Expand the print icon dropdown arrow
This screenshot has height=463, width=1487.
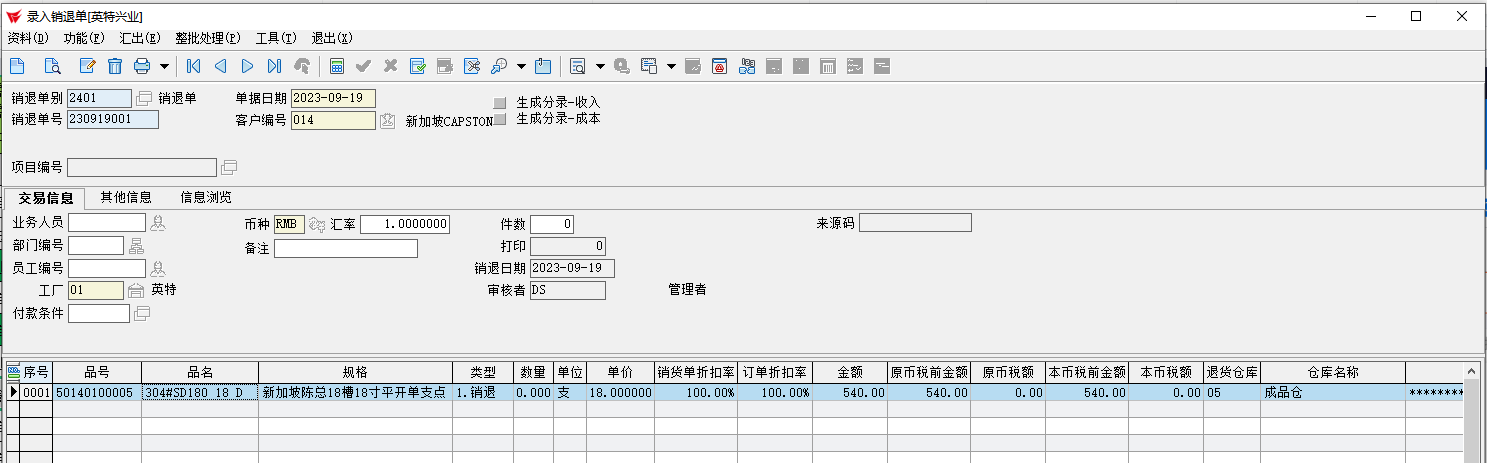(x=164, y=66)
